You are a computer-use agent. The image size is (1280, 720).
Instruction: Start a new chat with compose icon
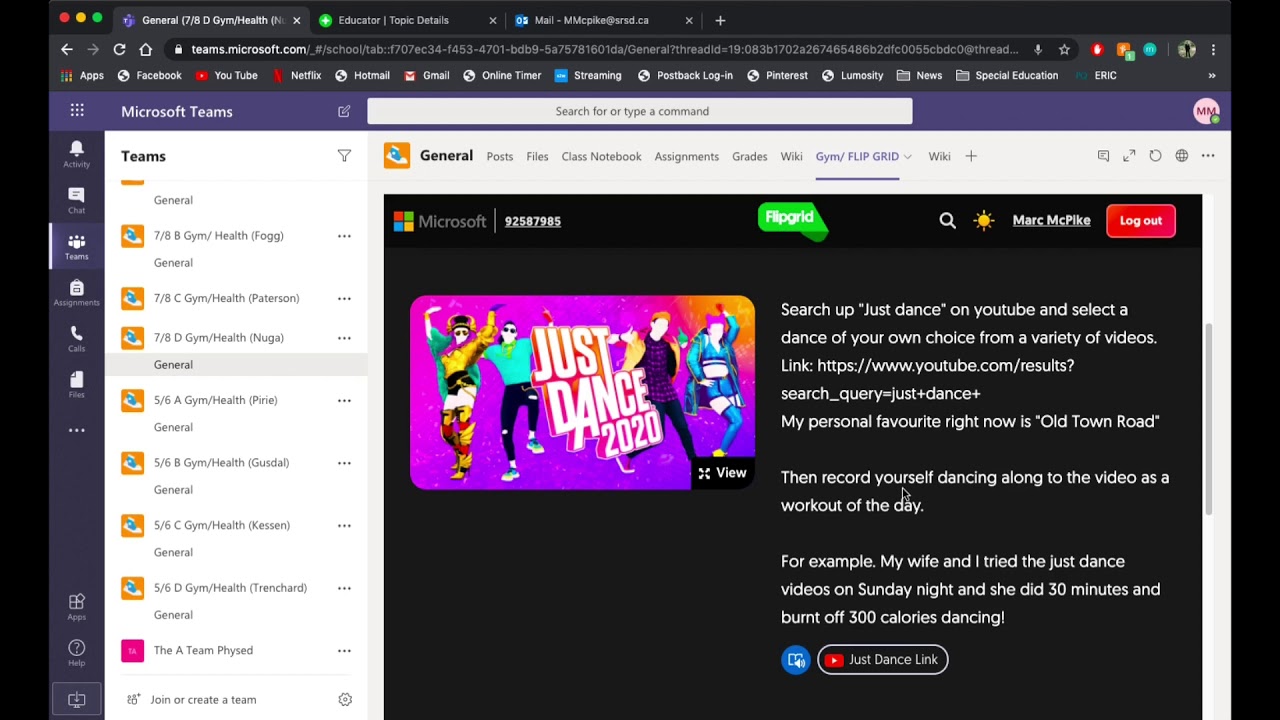click(x=344, y=111)
